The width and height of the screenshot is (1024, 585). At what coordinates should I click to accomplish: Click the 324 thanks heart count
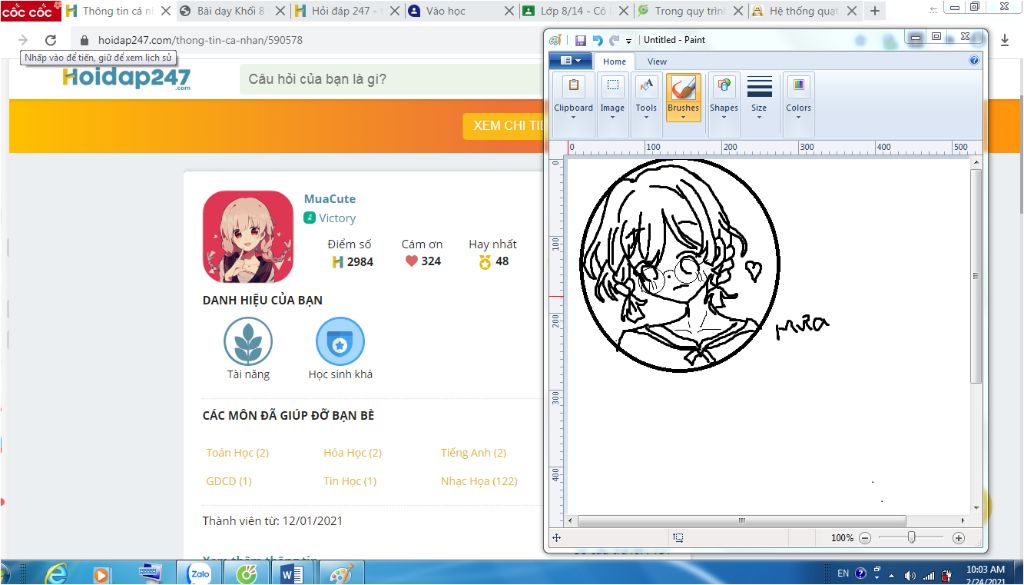click(x=431, y=261)
